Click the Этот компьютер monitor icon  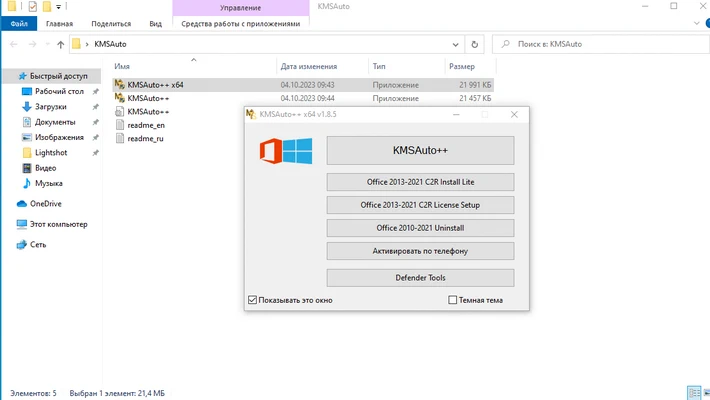coord(21,224)
